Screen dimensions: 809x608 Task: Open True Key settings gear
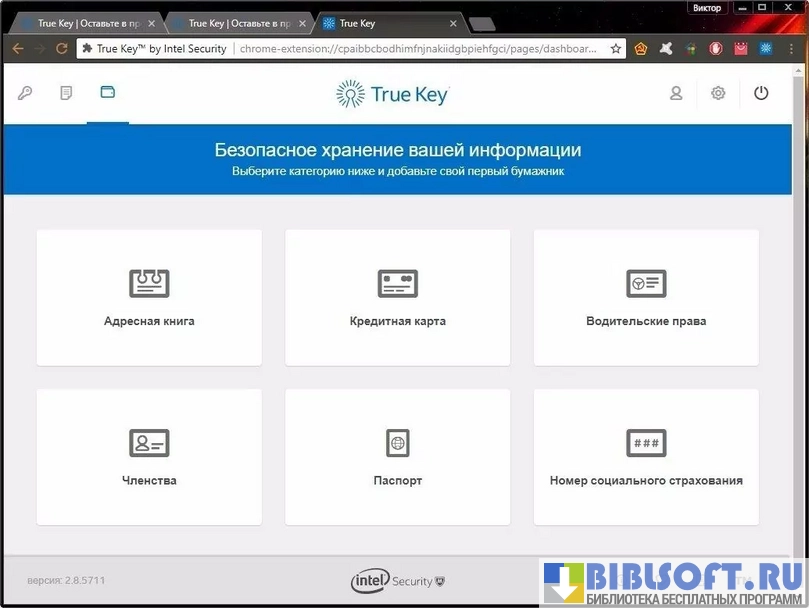718,93
